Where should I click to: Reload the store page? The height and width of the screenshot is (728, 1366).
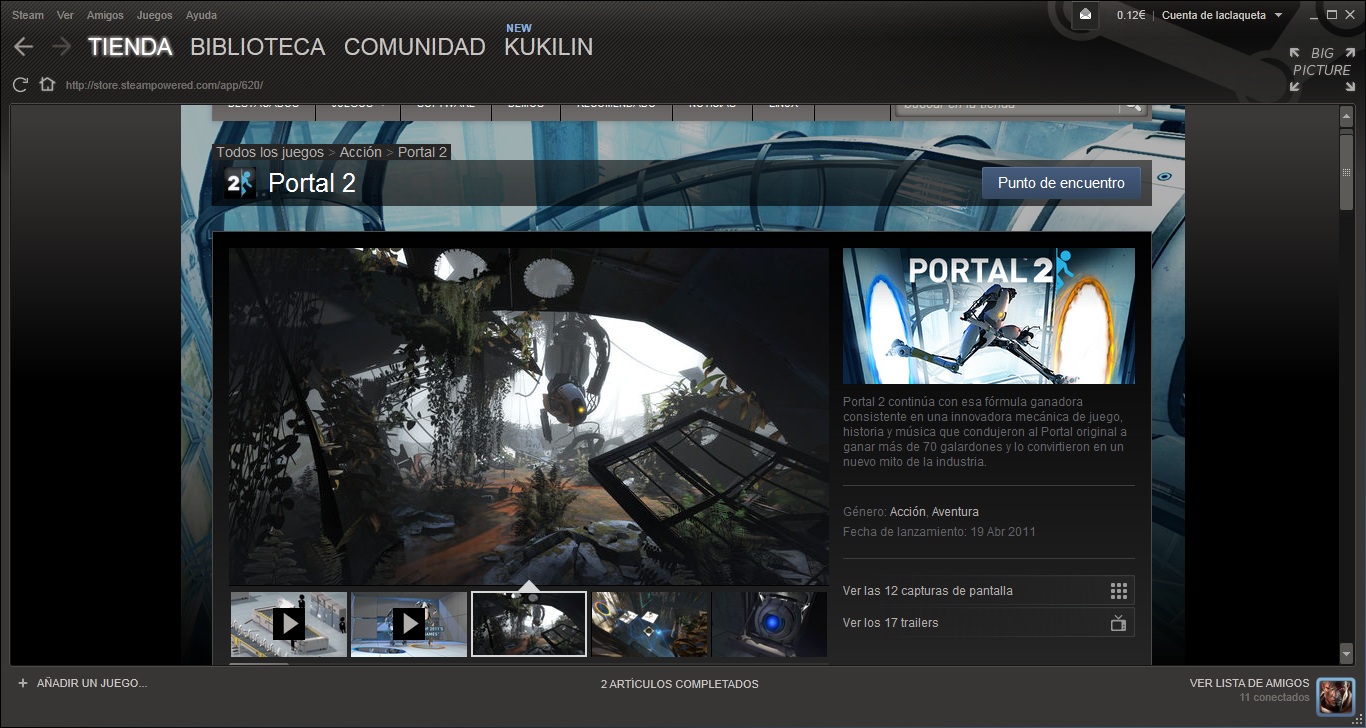point(21,85)
